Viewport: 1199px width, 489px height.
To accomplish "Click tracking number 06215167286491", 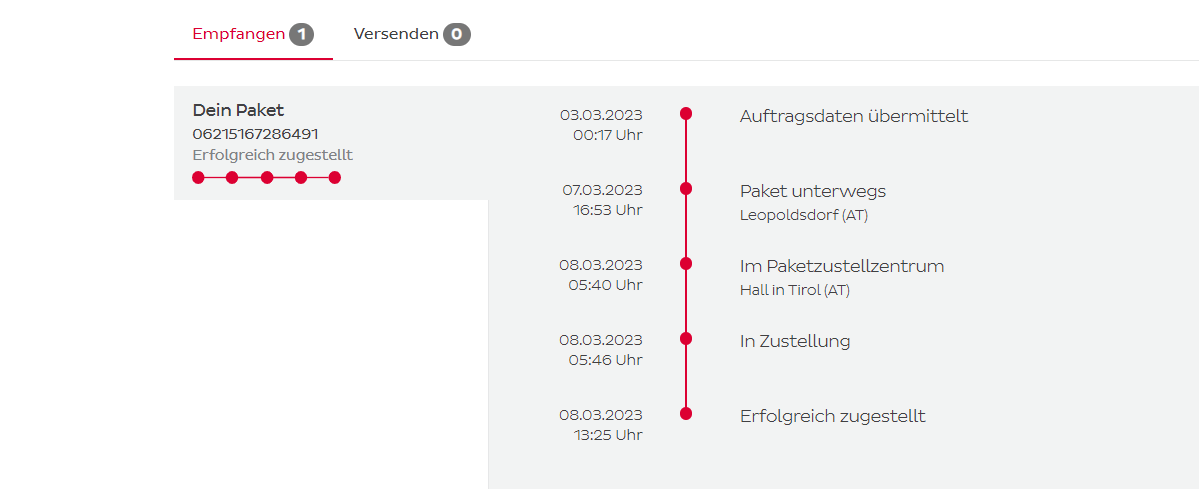I will coord(256,133).
